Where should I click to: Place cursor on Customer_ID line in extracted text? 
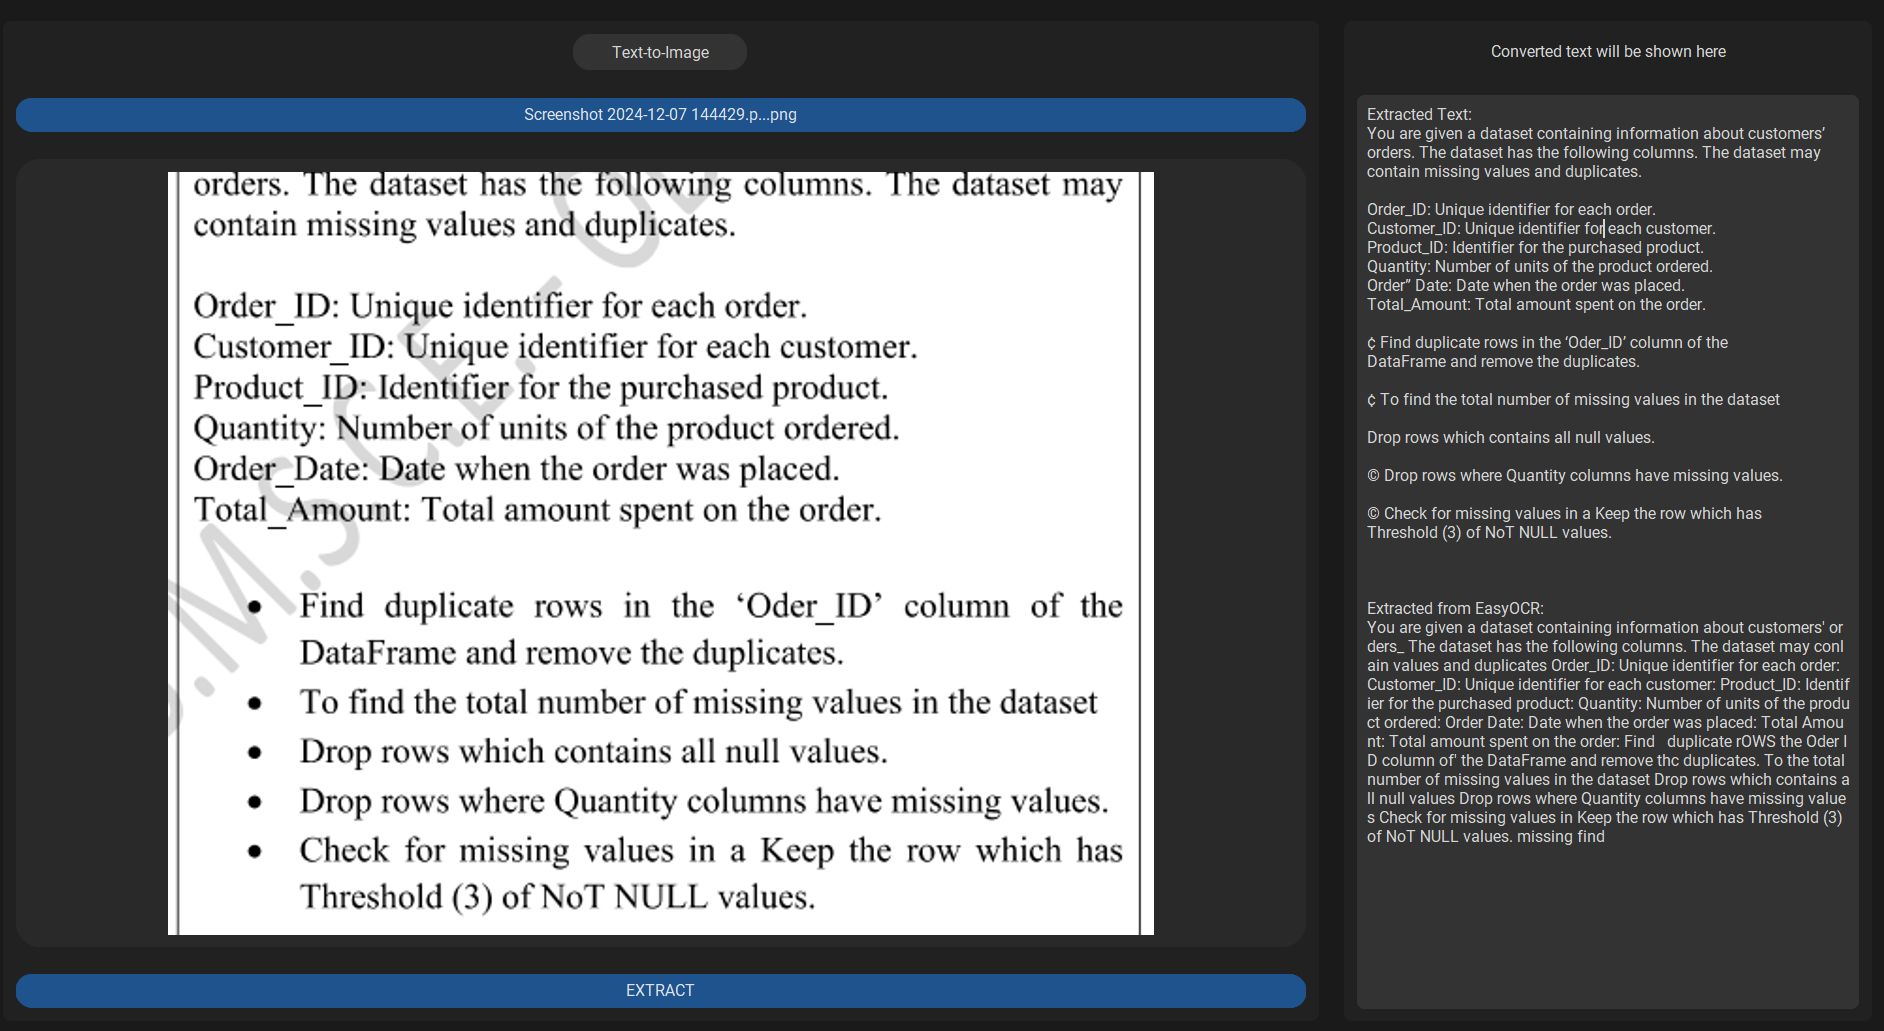[1540, 229]
